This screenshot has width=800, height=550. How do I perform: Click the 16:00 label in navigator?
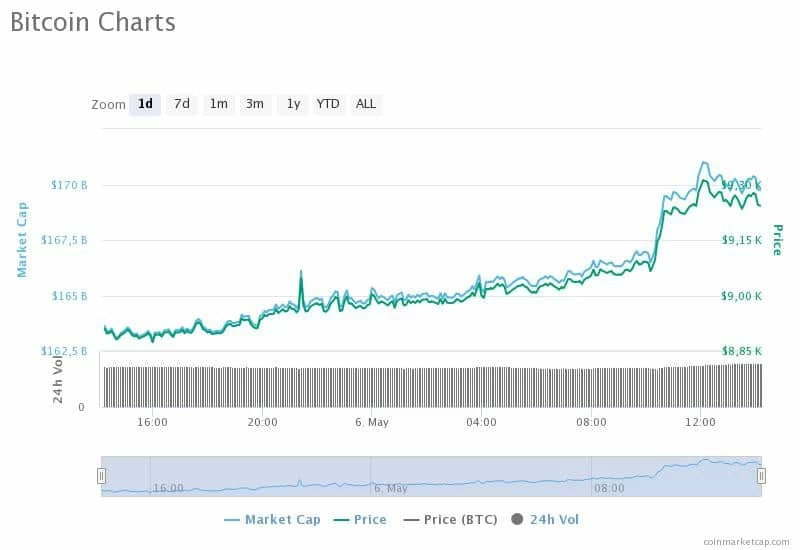(x=168, y=488)
